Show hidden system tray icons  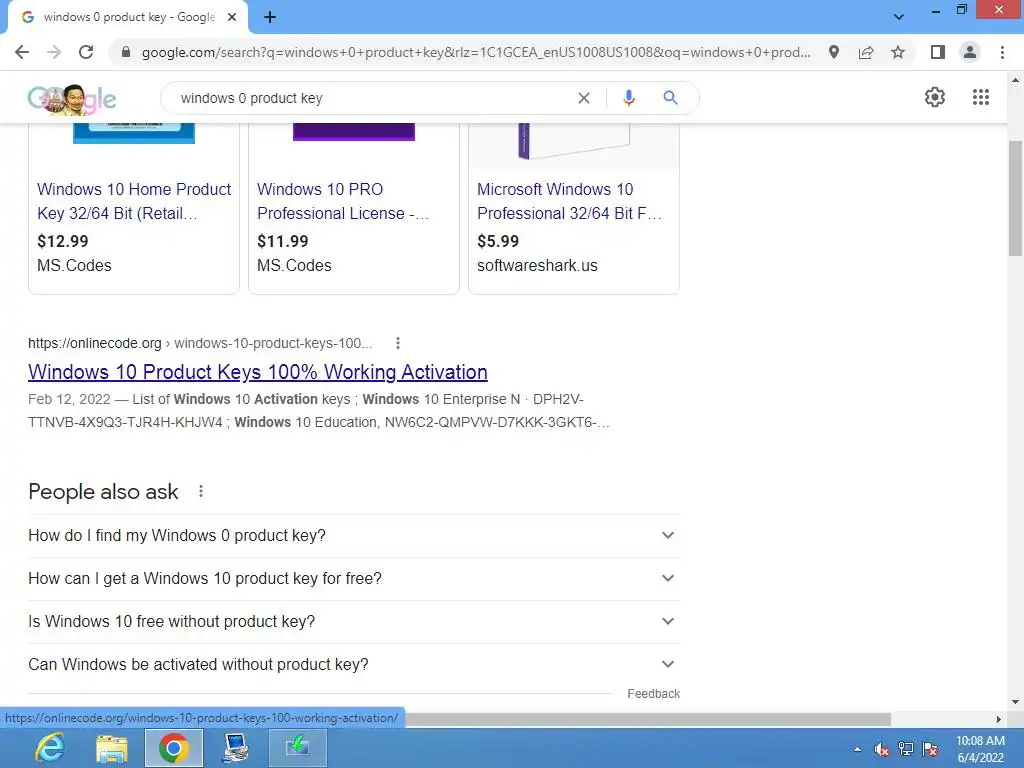[x=857, y=749]
